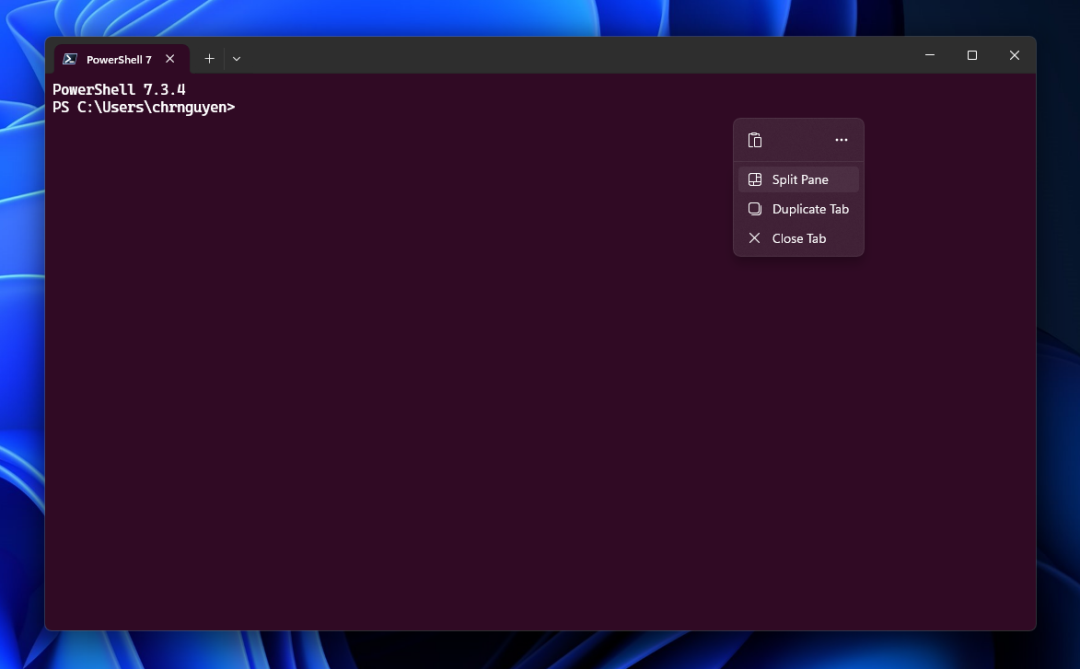Switch to the PowerShell 7 tab
This screenshot has width=1080, height=669.
pyautogui.click(x=122, y=59)
